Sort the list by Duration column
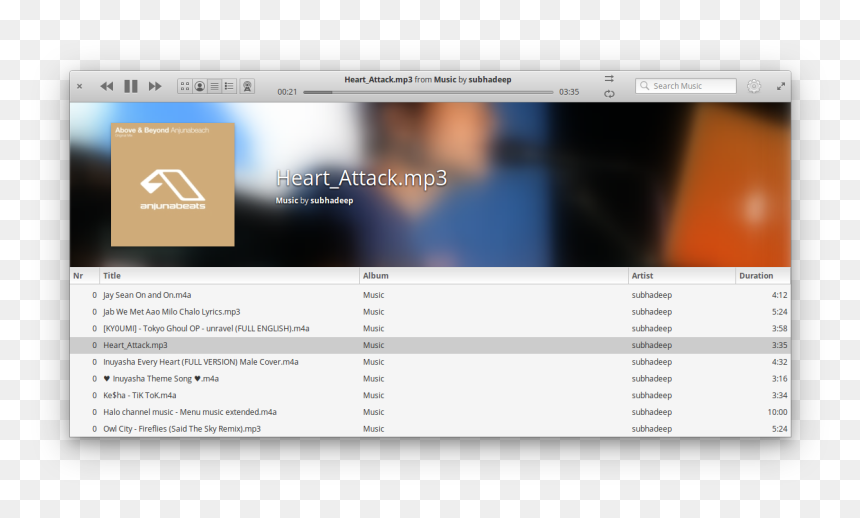860x518 pixels. tap(763, 275)
